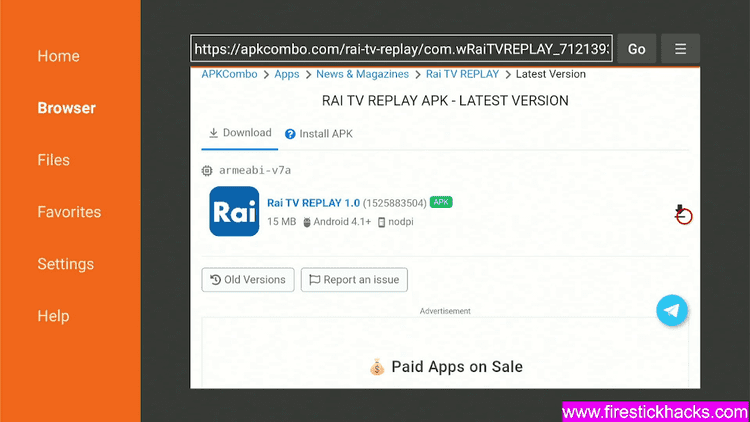
Task: Click the URL address input field
Action: click(x=401, y=48)
